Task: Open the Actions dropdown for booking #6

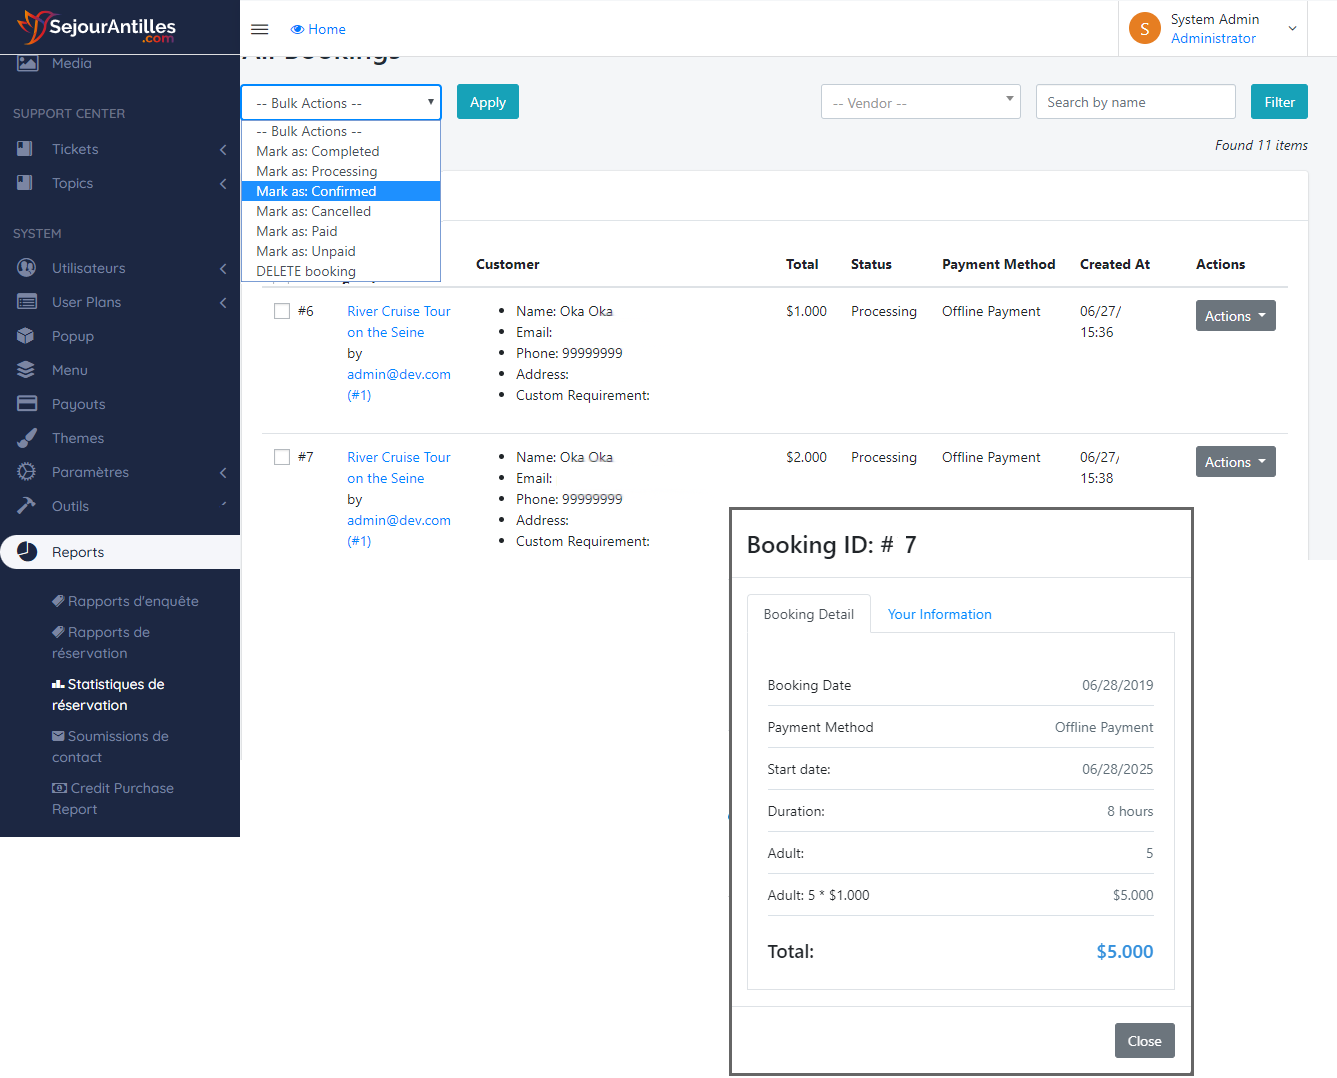Action: click(x=1235, y=316)
